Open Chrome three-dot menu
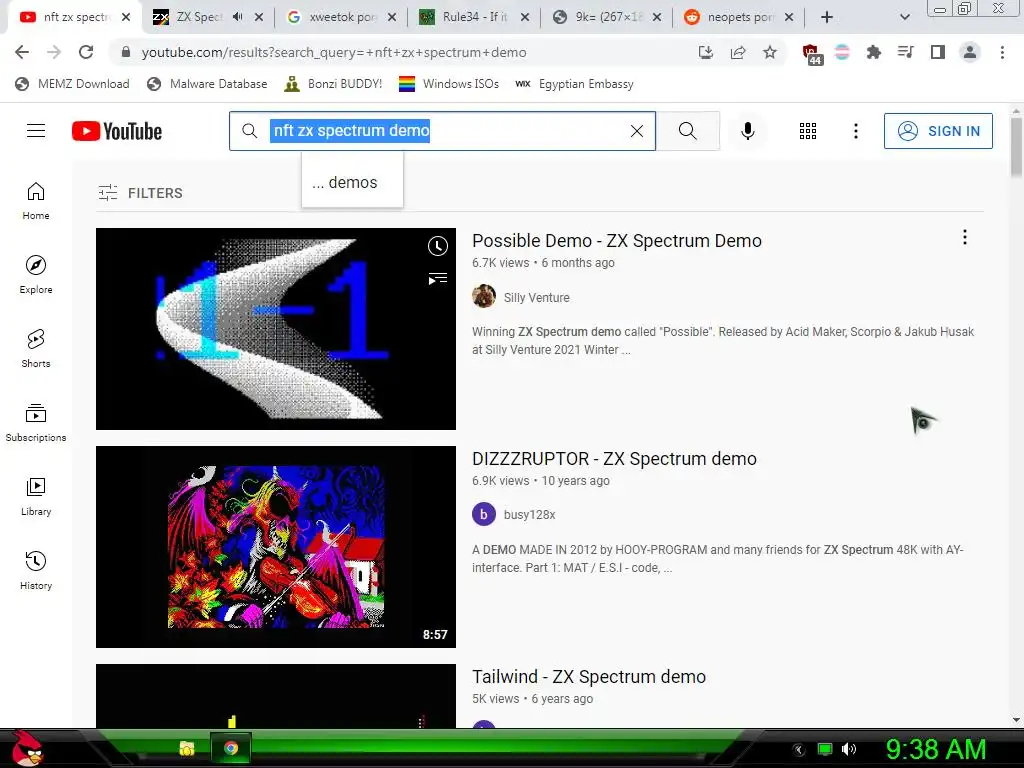Viewport: 1024px width, 768px height. [1002, 52]
